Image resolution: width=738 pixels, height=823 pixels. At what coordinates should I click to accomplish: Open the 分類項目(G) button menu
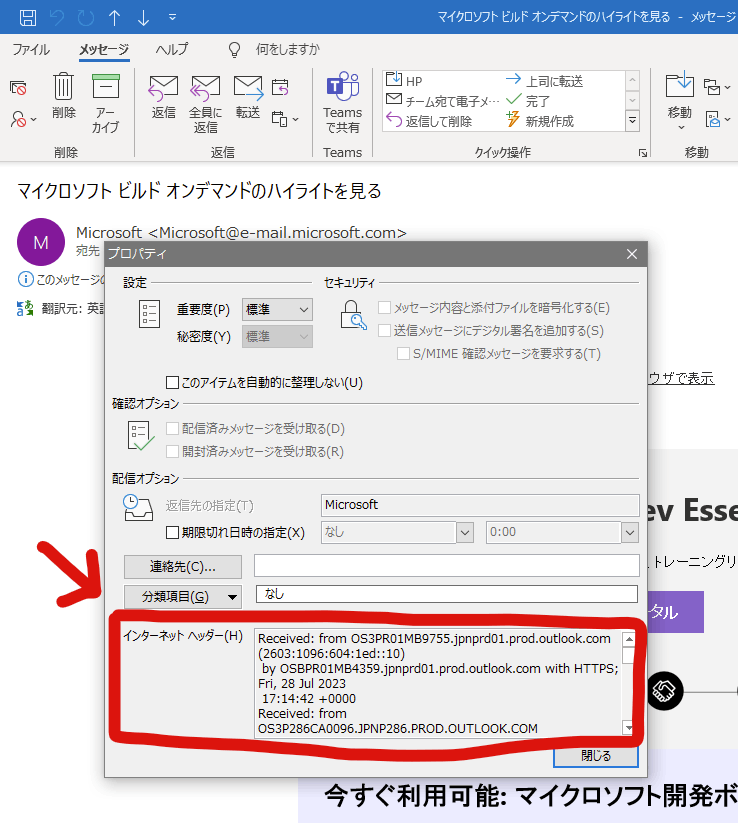tap(183, 597)
